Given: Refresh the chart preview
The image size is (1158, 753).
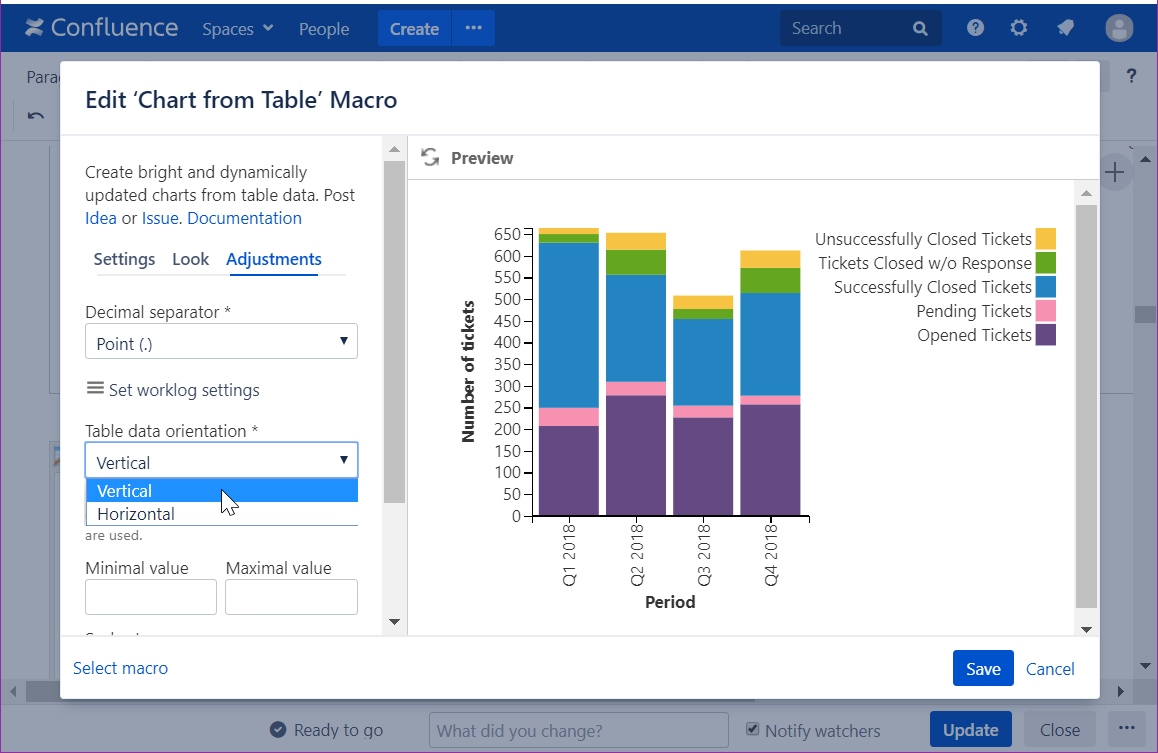Looking at the screenshot, I should pyautogui.click(x=430, y=158).
